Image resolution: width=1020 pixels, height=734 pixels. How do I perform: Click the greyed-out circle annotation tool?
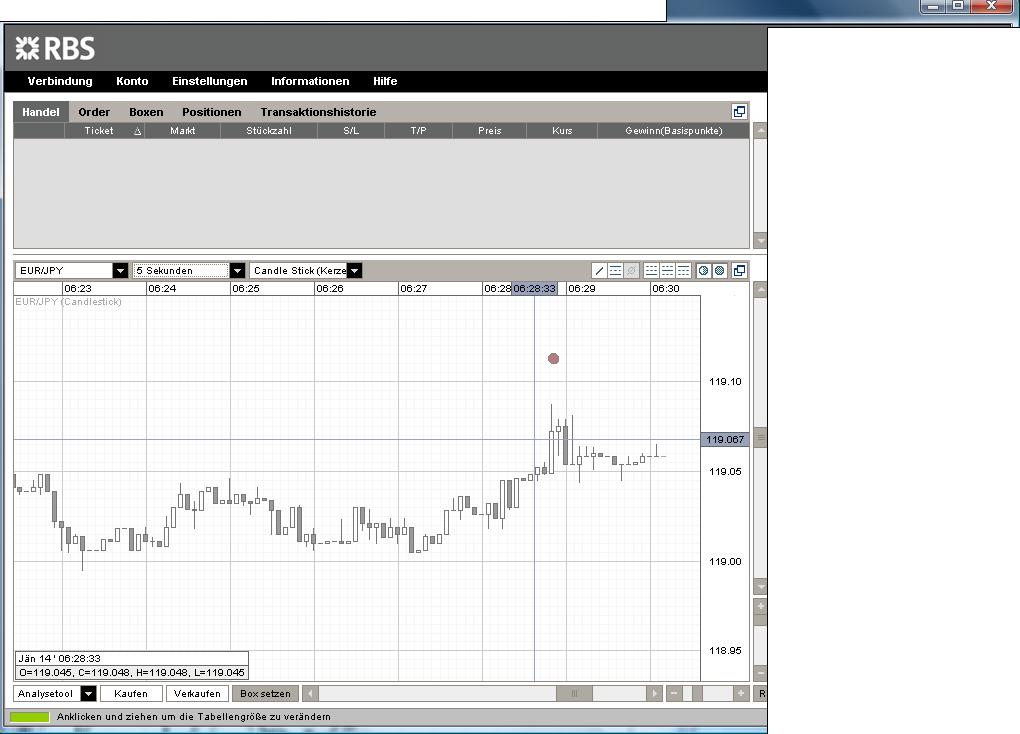tap(632, 270)
